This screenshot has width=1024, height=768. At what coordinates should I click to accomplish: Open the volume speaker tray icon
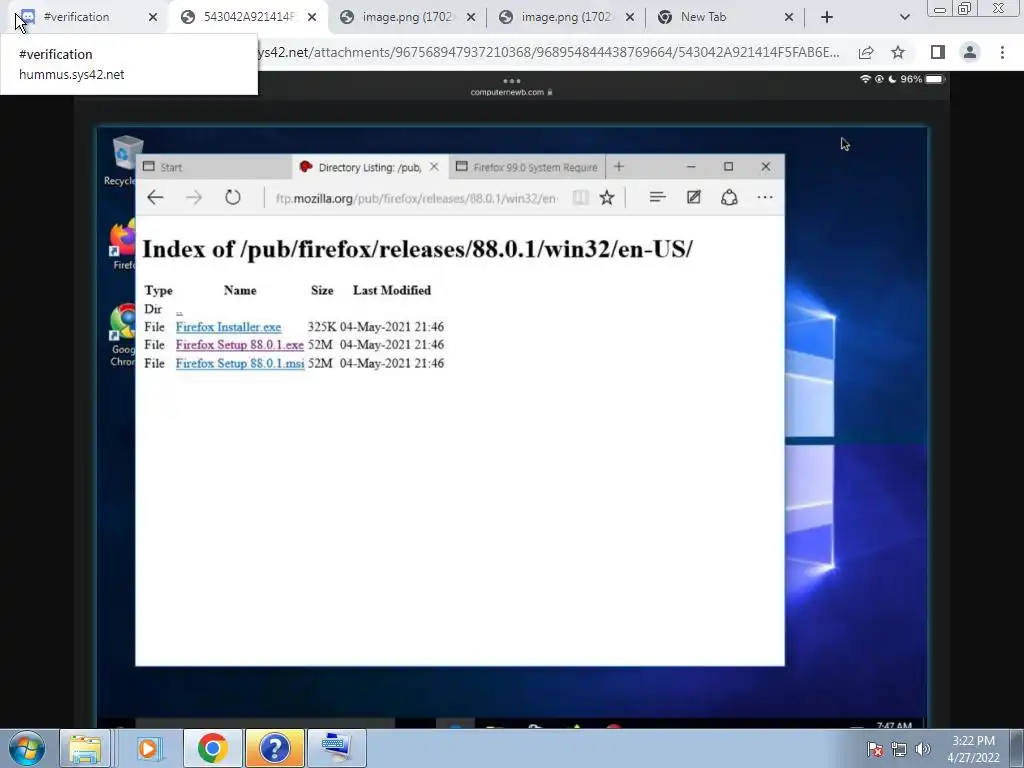click(922, 750)
